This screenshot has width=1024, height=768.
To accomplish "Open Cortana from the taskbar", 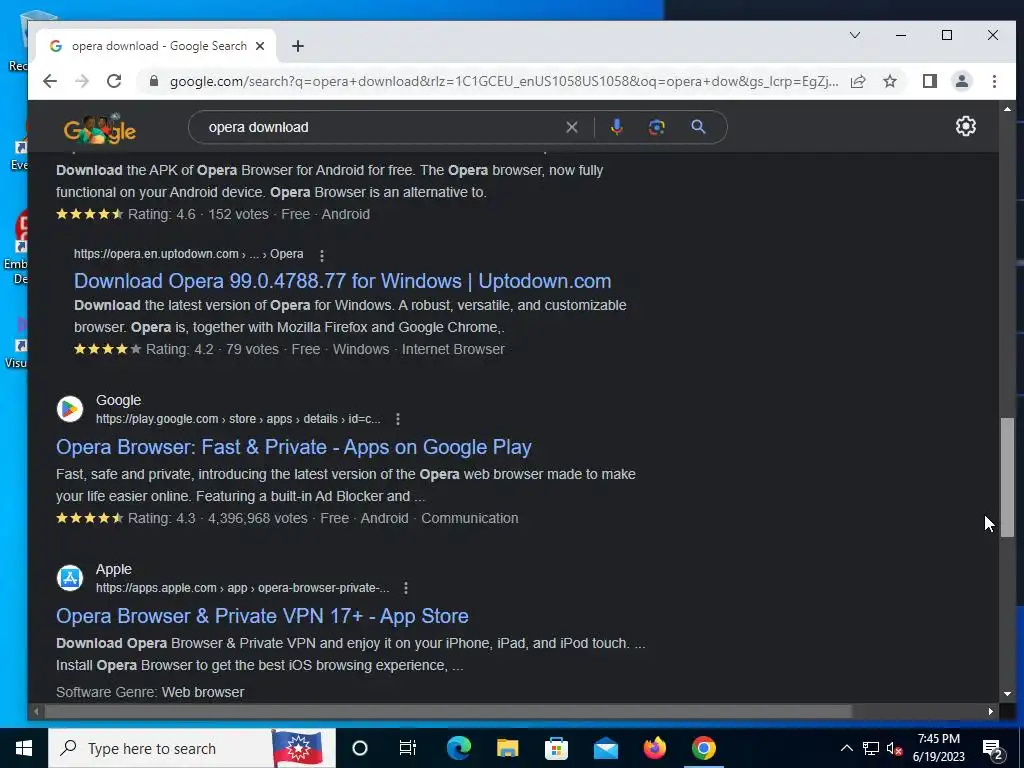I will click(x=360, y=748).
